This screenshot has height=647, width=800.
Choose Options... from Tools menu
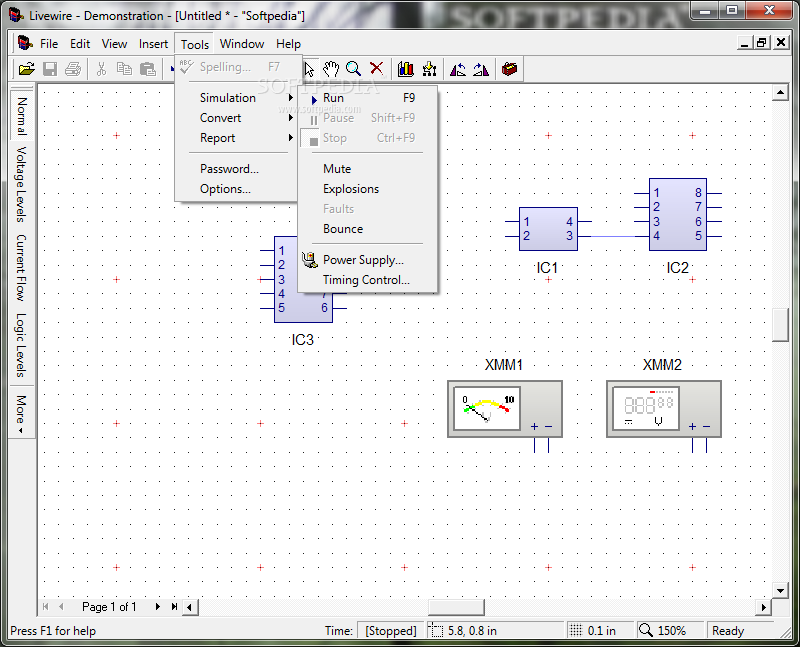click(238, 189)
